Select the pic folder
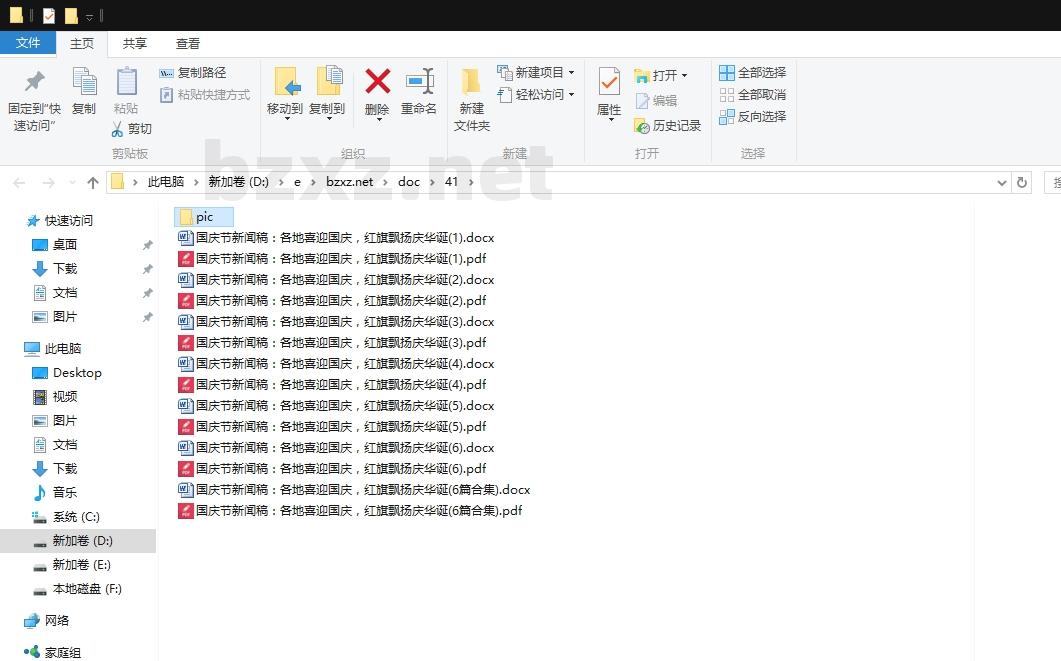Screen dimensions: 1061x661 click(x=204, y=217)
